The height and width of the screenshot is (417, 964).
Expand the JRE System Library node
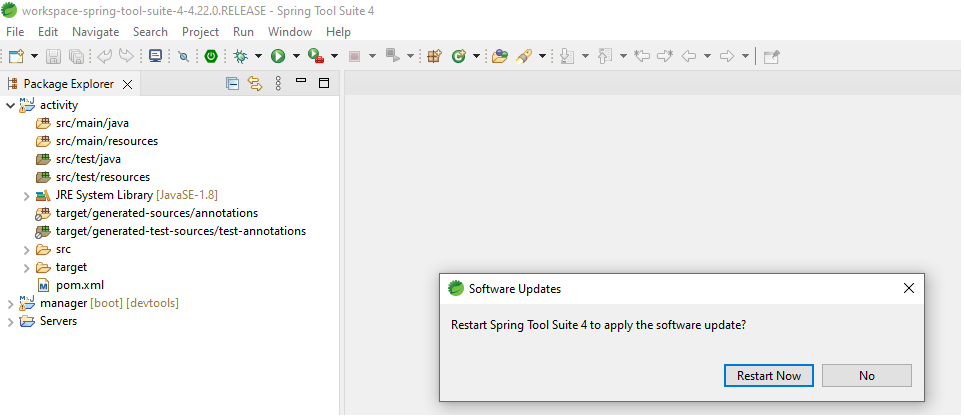(x=26, y=196)
